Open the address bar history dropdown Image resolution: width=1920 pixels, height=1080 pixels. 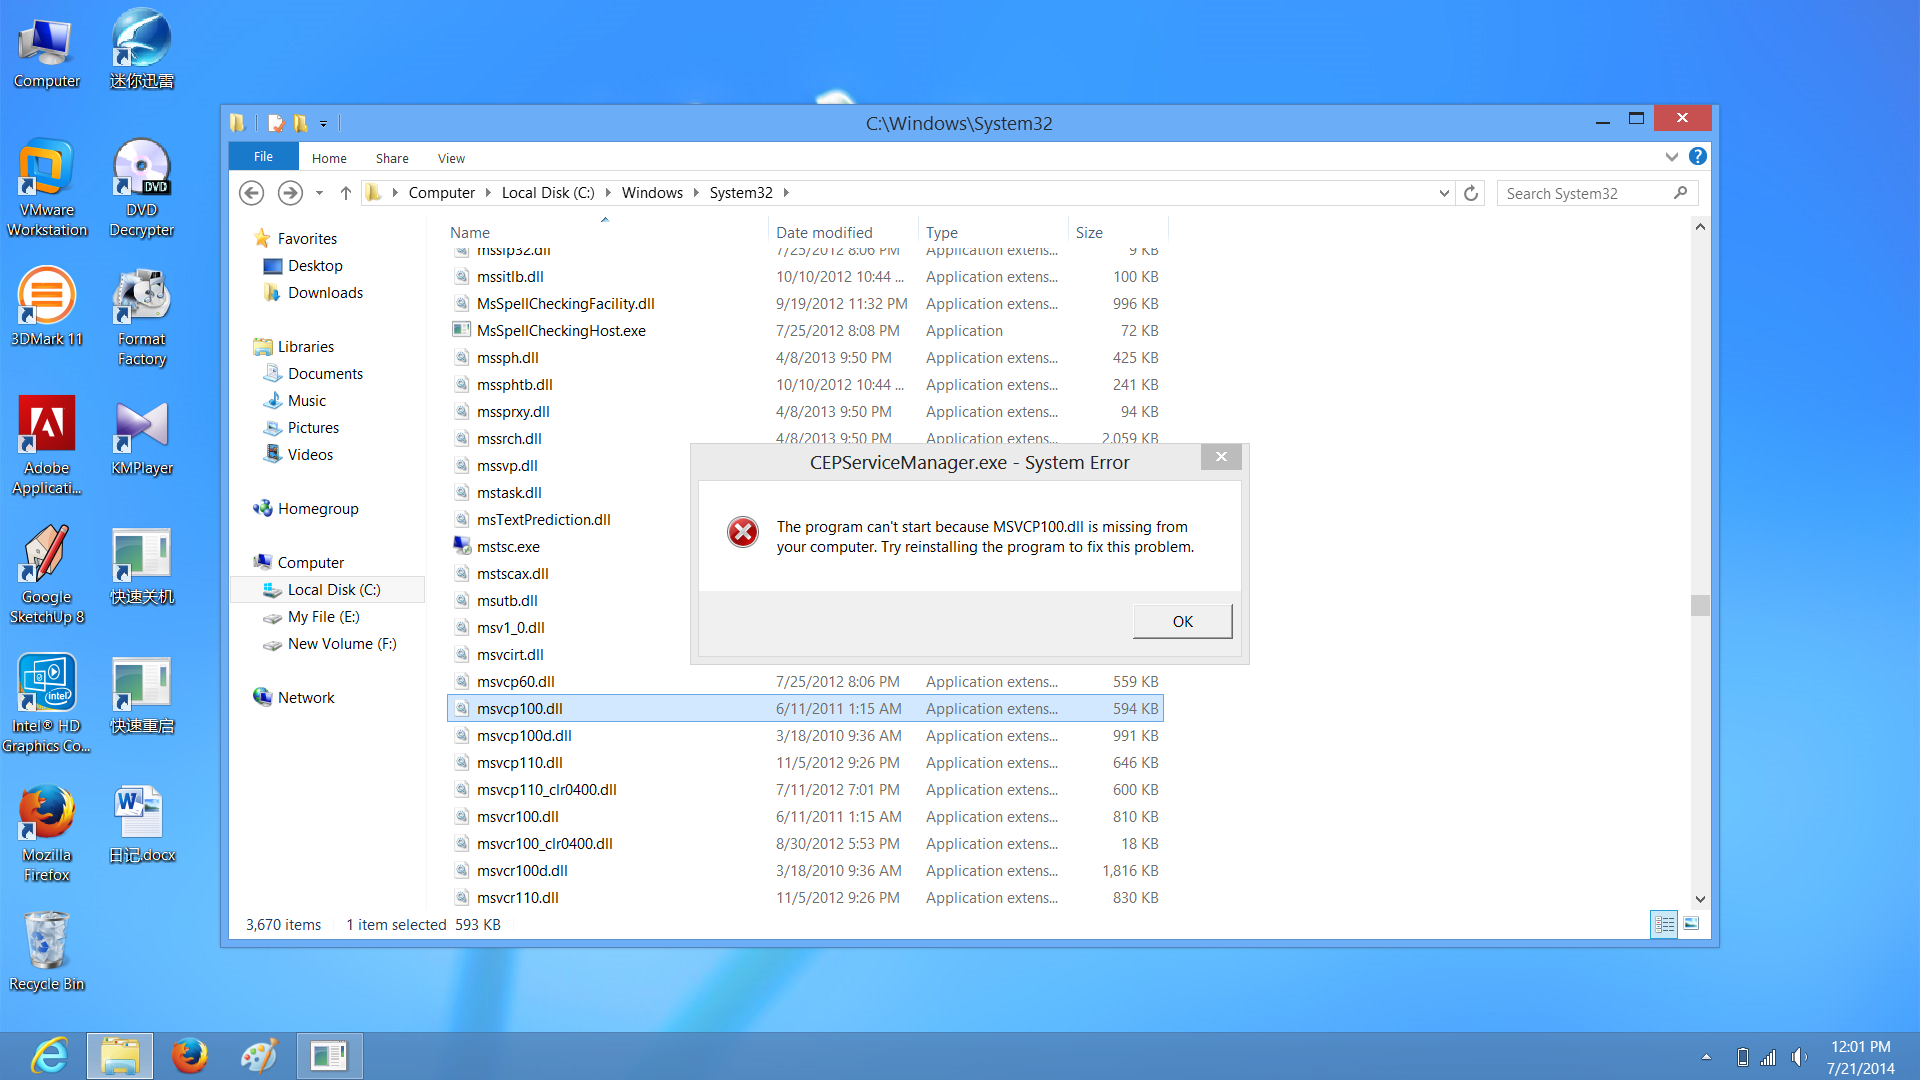(1444, 193)
